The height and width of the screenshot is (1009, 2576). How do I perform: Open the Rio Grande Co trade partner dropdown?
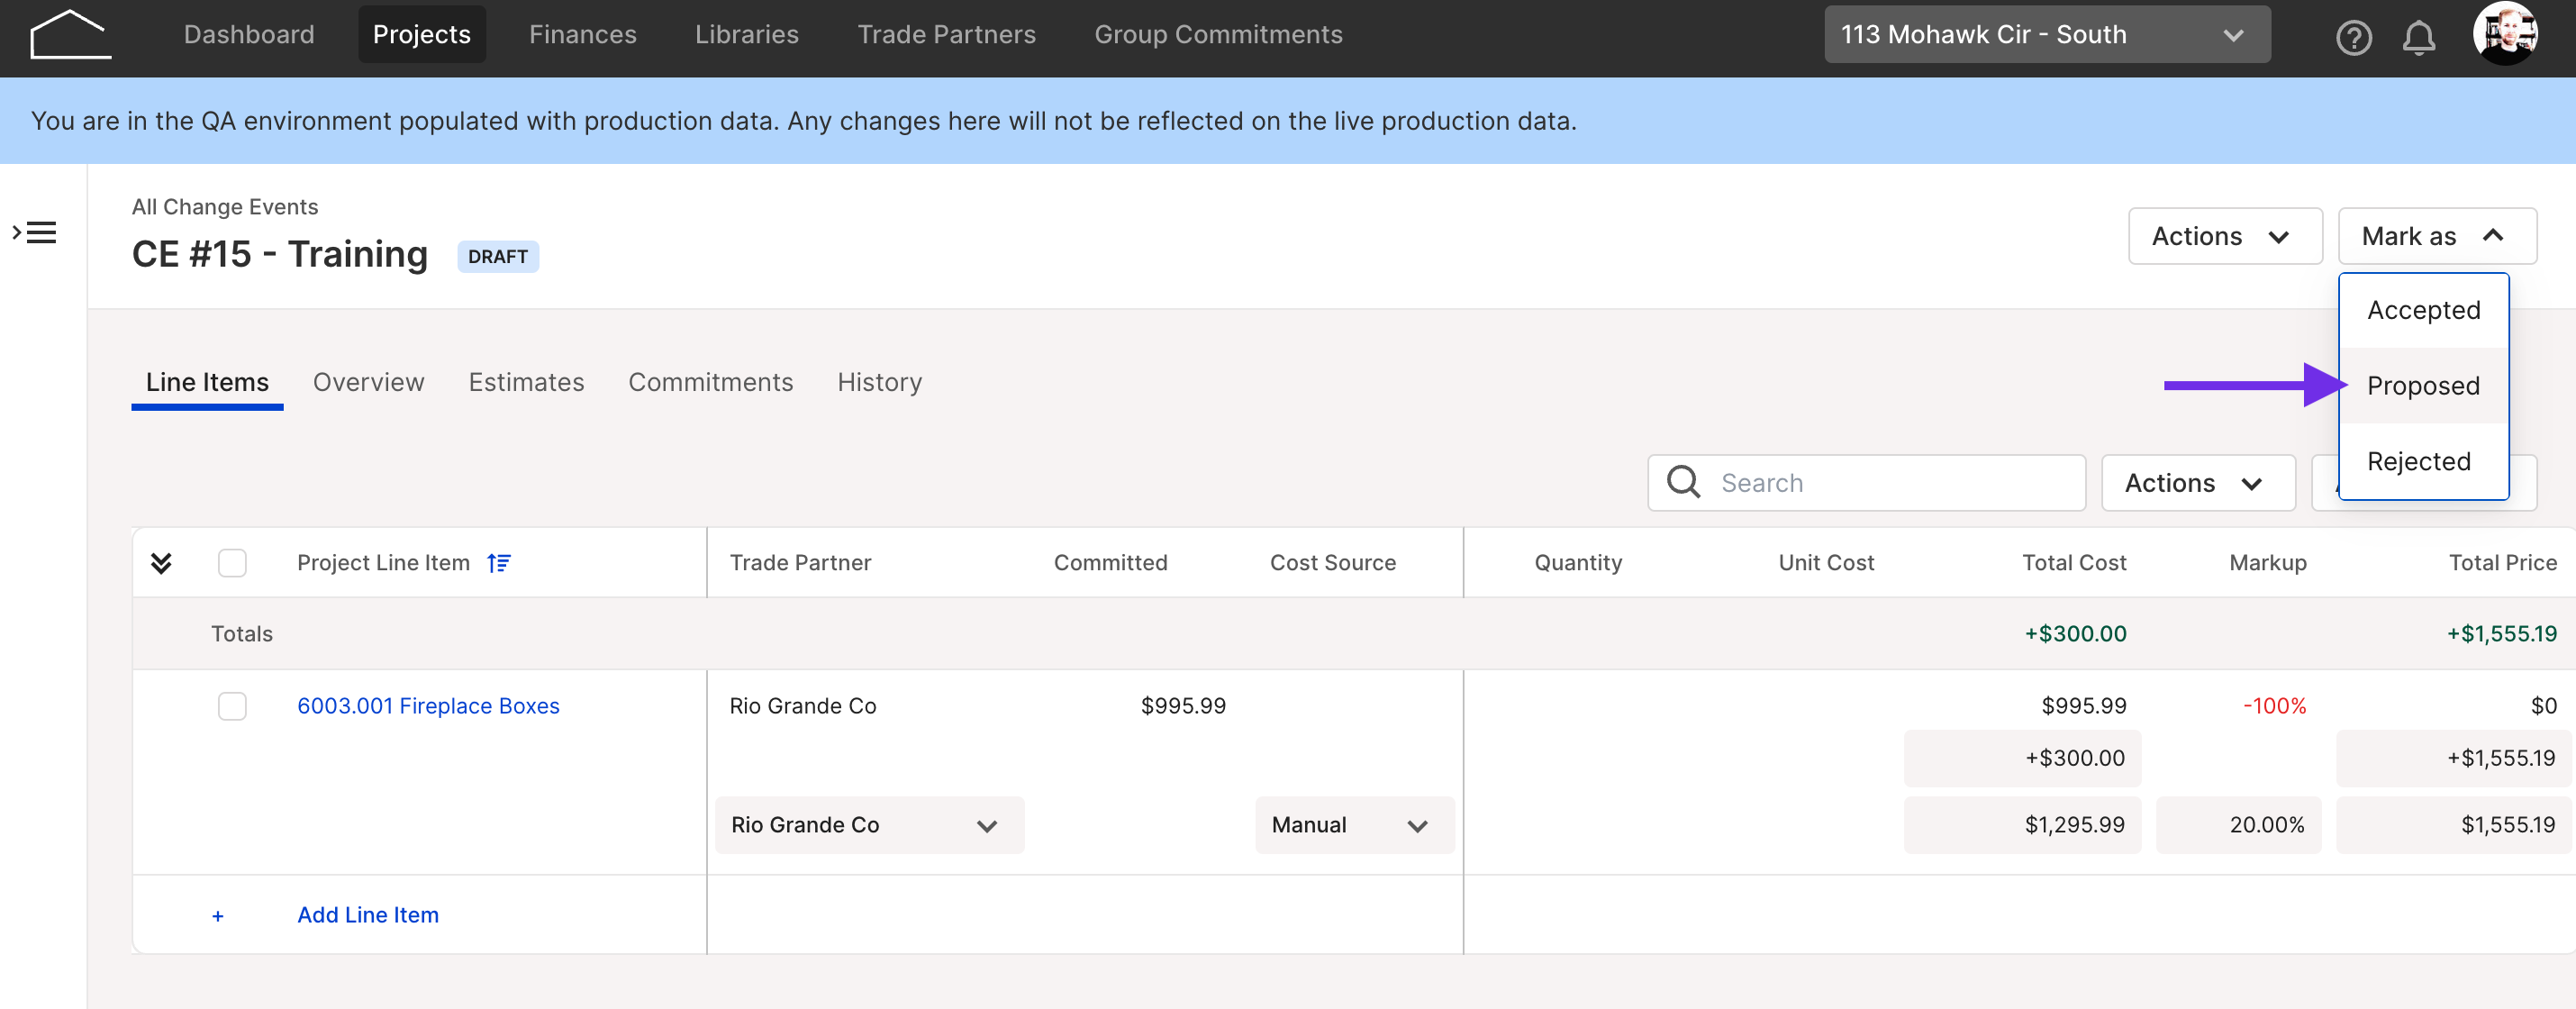869,825
